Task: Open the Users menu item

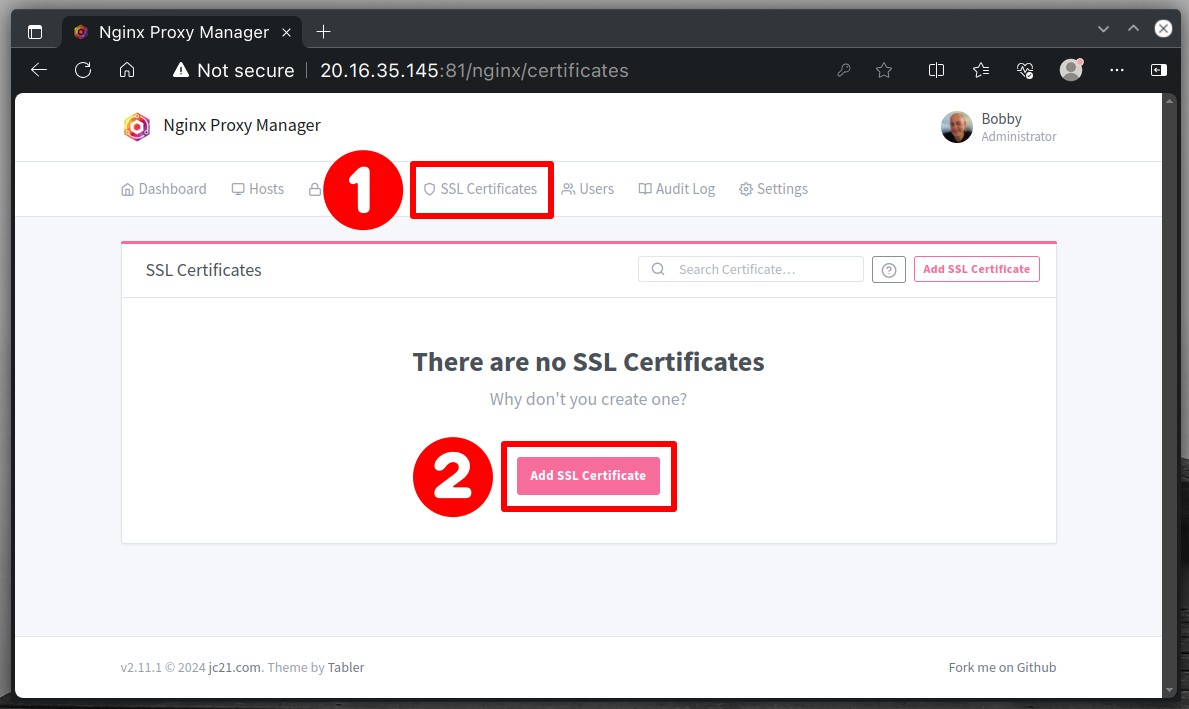Action: tap(588, 189)
